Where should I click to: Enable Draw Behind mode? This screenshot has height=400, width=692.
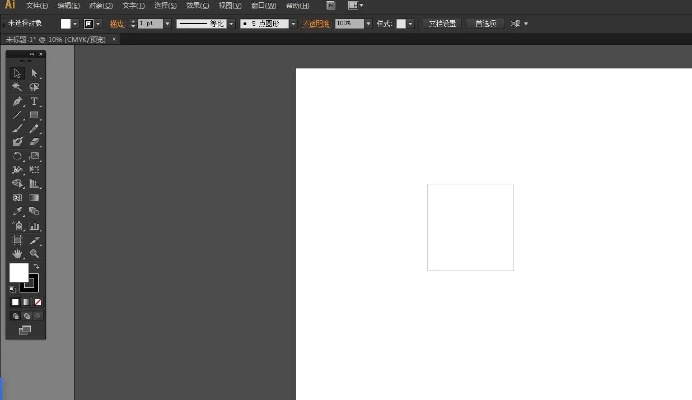click(x=27, y=316)
